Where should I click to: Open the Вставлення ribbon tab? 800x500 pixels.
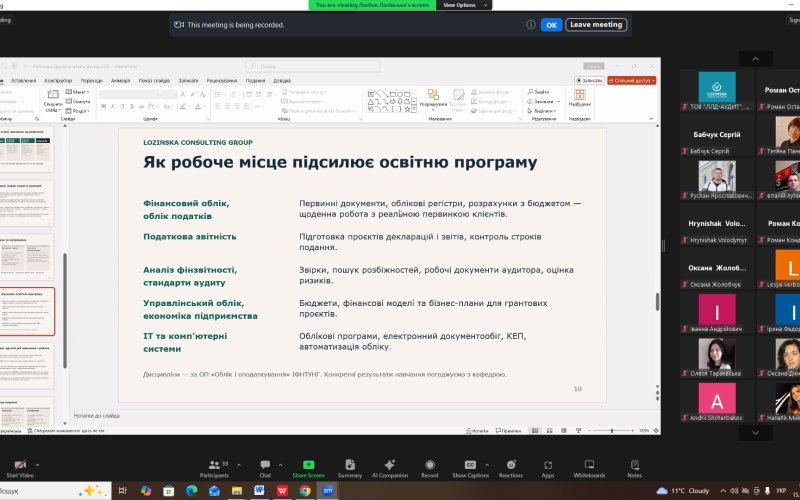pos(23,81)
